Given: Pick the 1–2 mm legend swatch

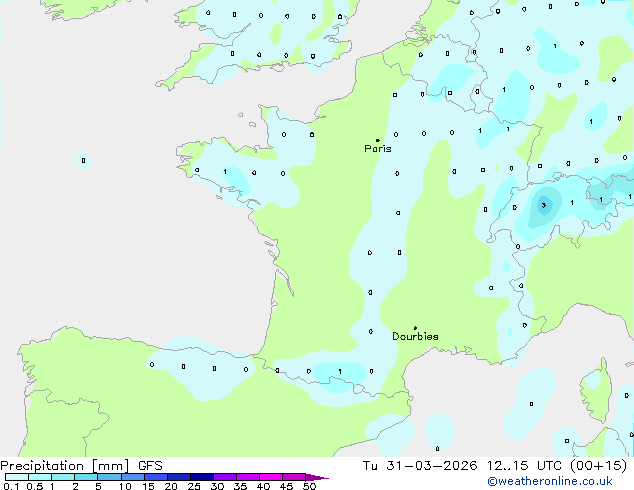Looking at the screenshot, I should tap(63, 477).
